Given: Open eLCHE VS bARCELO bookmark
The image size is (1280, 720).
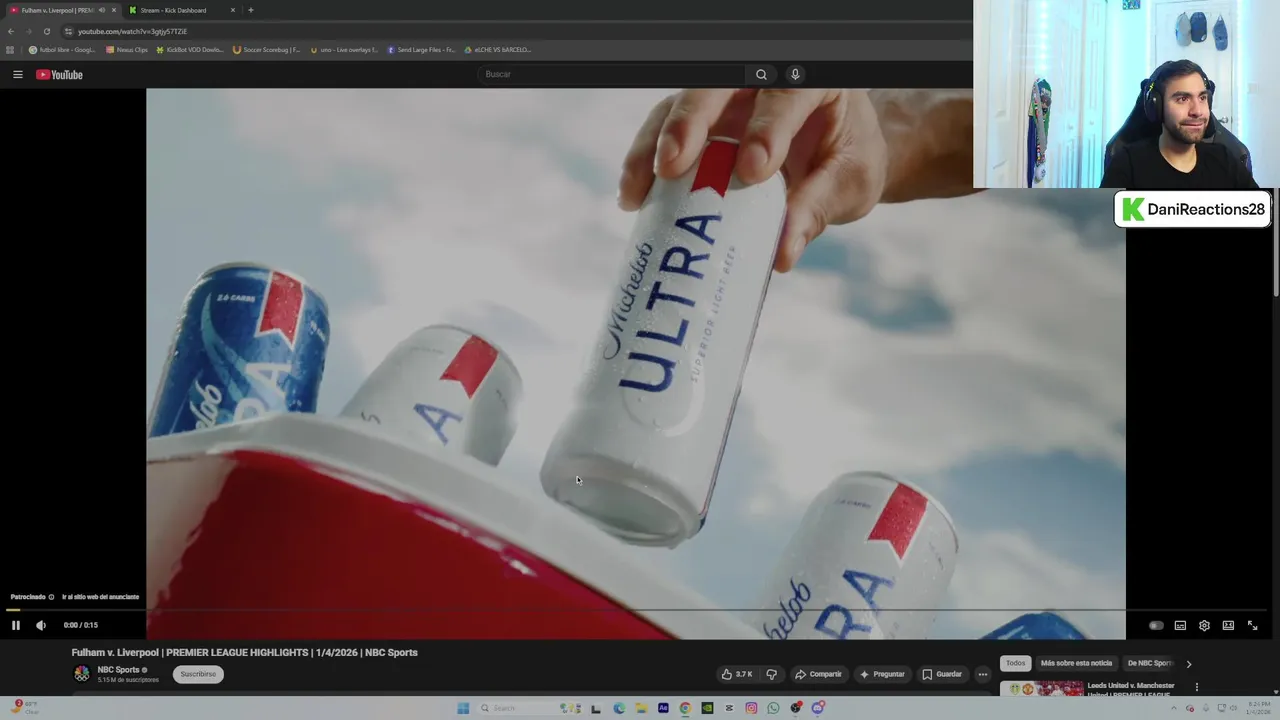Looking at the screenshot, I should click(x=498, y=49).
